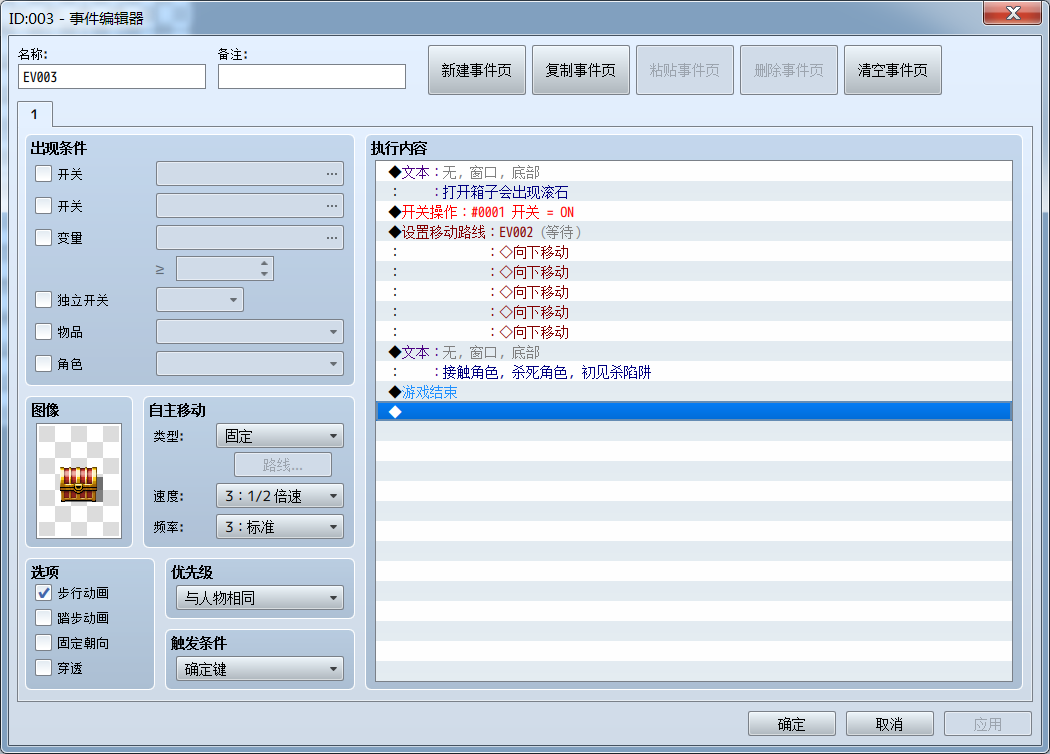1050x754 pixels.
Task: Select the 设置移动路线 EV002 command row
Action: click(x=694, y=232)
